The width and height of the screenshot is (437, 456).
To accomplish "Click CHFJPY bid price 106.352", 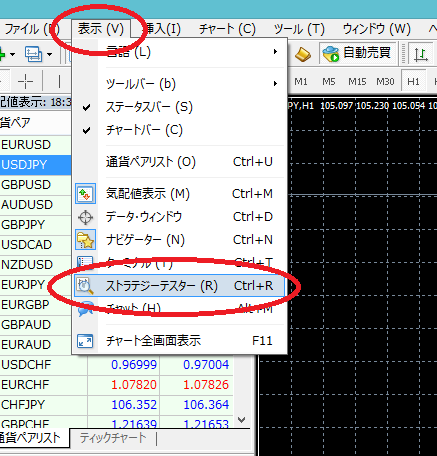I will point(134,405).
